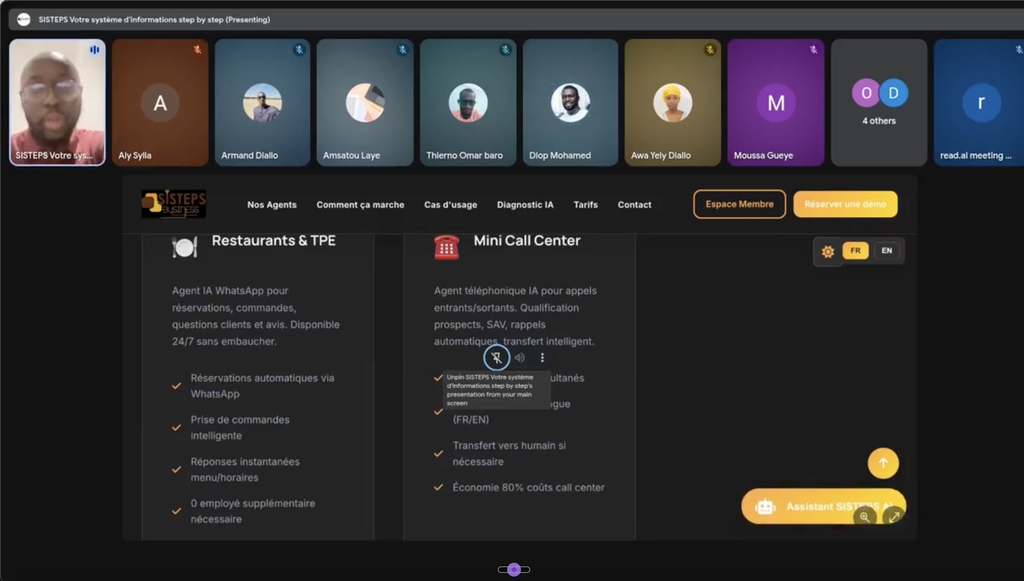Viewport: 1024px width, 581px height.
Task: Click the Espace Membre button
Action: click(738, 204)
